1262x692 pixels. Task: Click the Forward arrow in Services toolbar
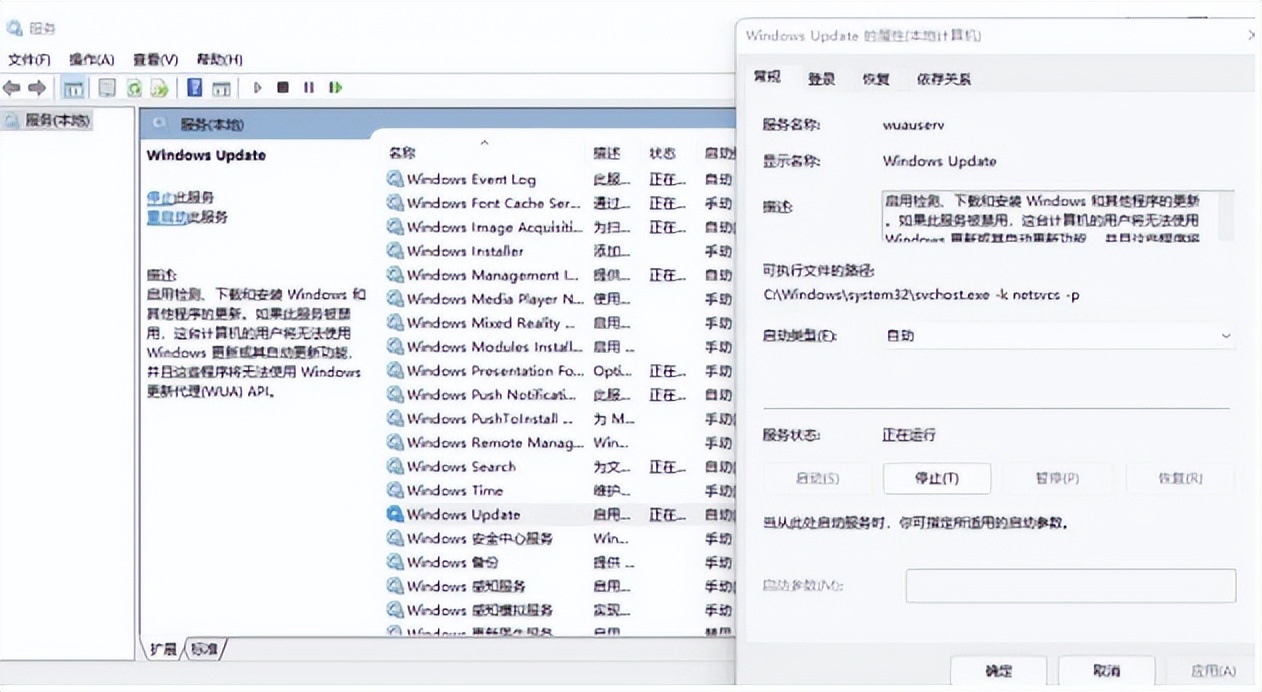point(37,88)
